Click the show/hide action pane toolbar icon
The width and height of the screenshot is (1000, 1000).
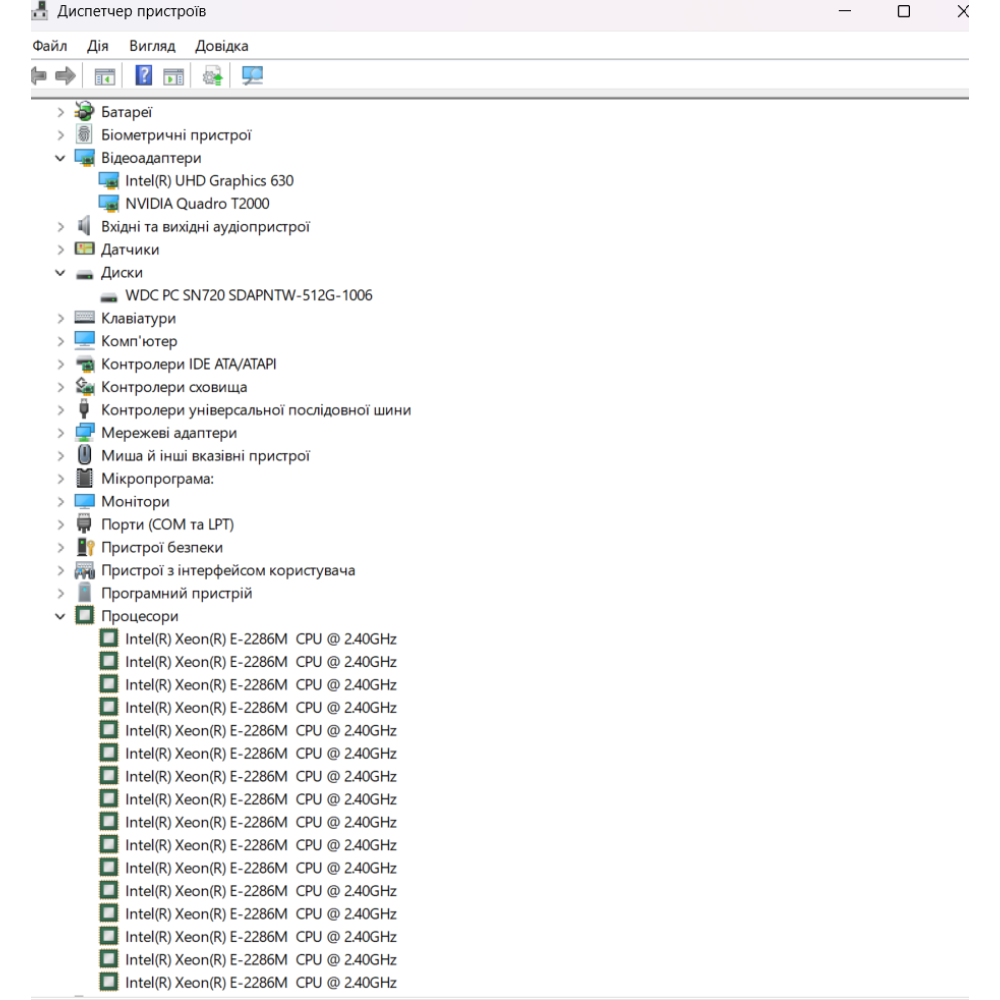click(x=174, y=76)
